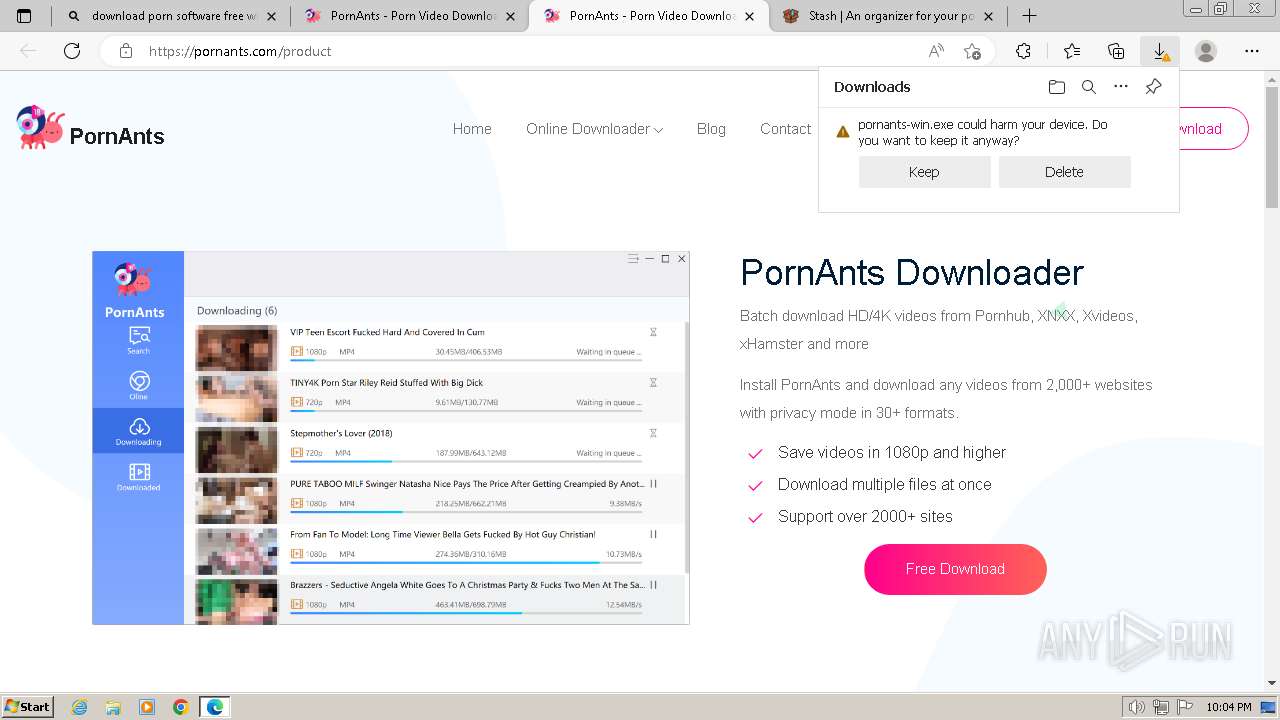Click the pink Free Download button
This screenshot has width=1280, height=720.
pyautogui.click(x=955, y=569)
